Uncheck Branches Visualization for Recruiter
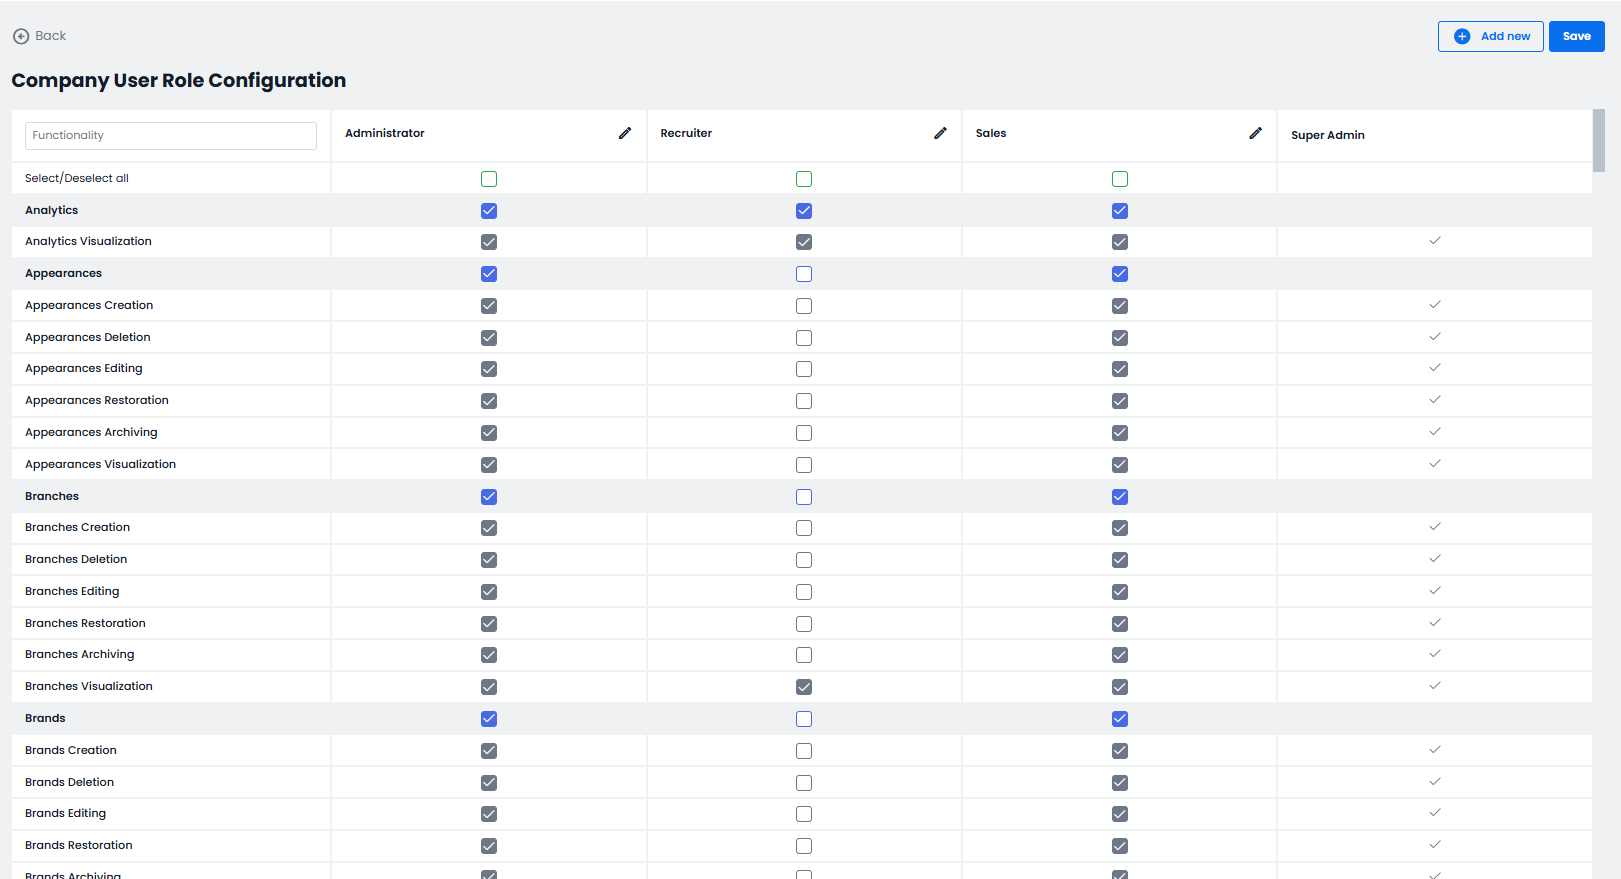 804,687
